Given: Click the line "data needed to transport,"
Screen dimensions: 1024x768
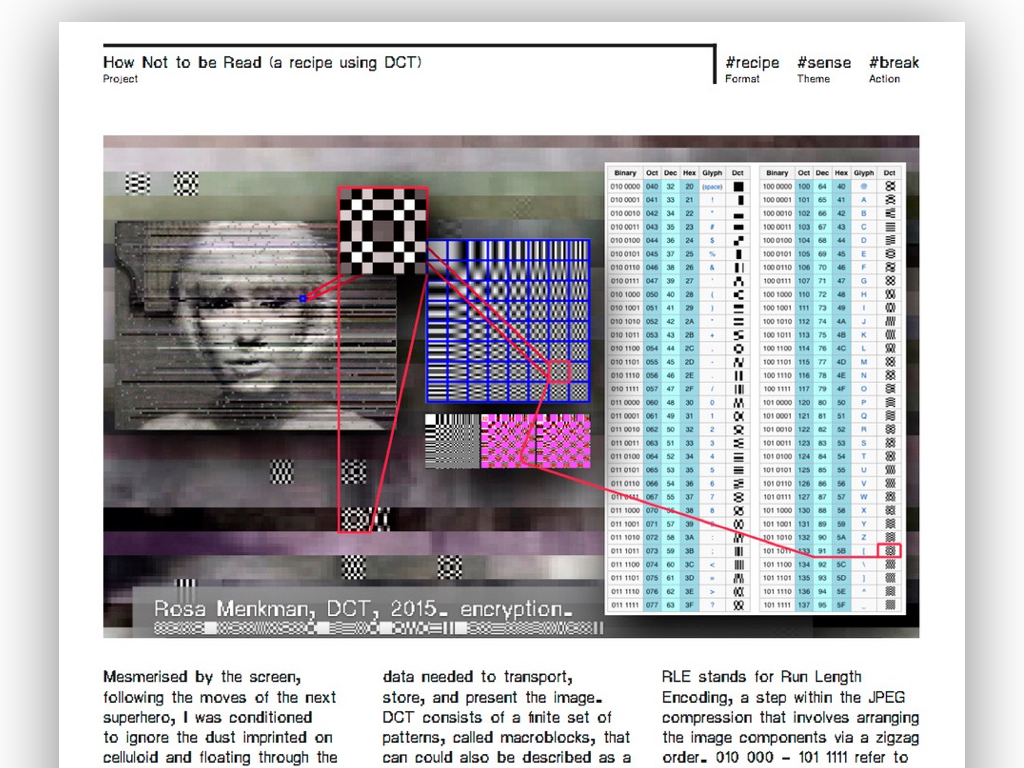Looking at the screenshot, I should (x=478, y=677).
